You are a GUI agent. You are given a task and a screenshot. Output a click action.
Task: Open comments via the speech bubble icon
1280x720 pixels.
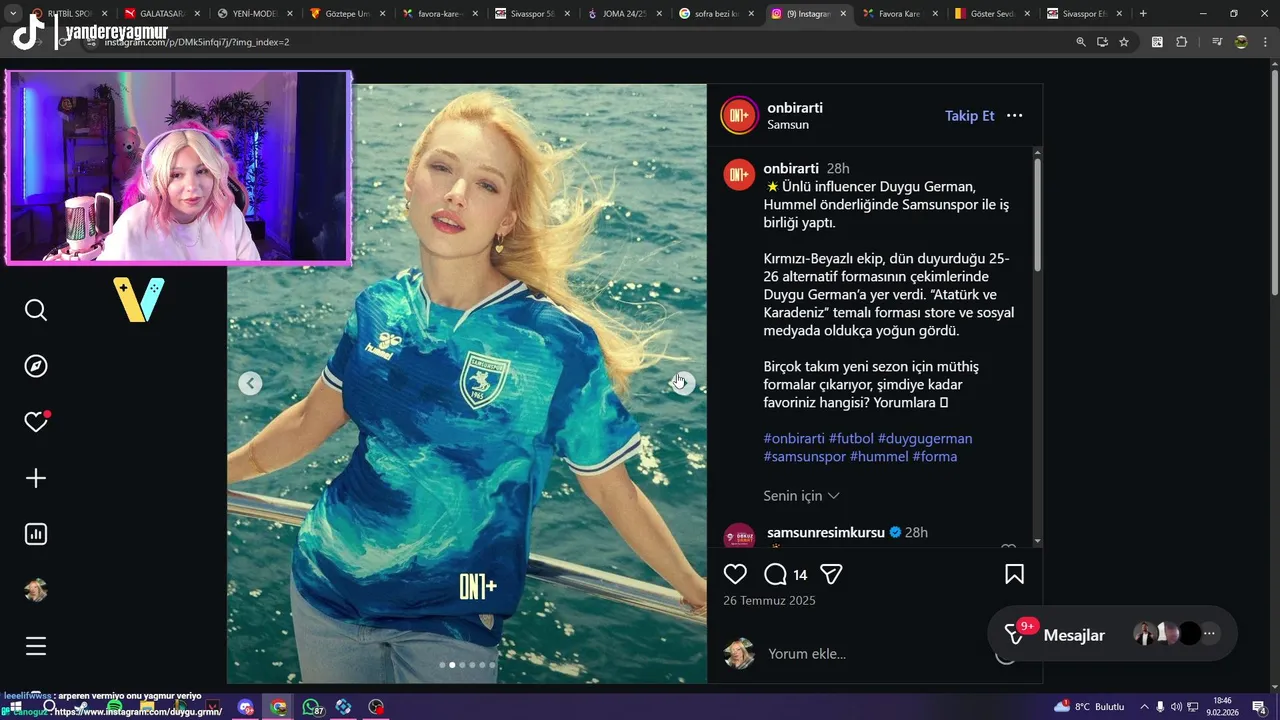click(775, 574)
